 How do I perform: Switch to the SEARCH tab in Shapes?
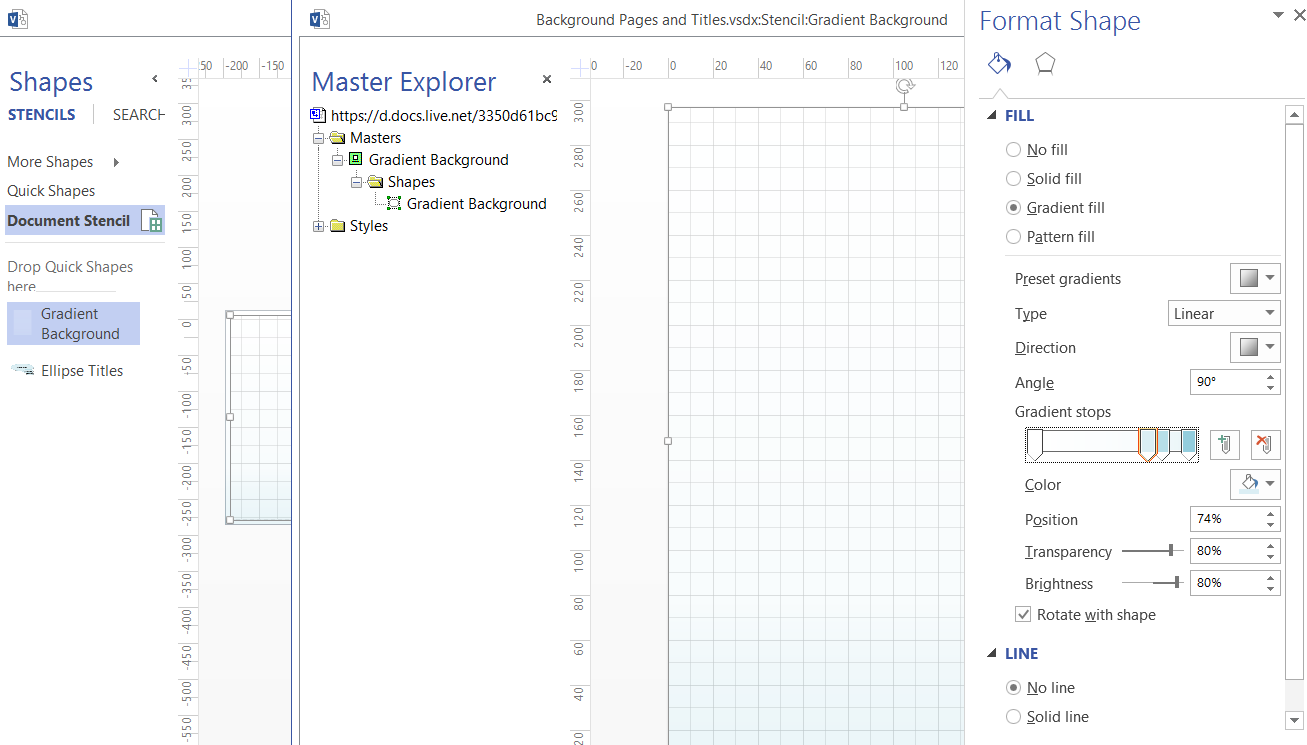click(x=139, y=115)
